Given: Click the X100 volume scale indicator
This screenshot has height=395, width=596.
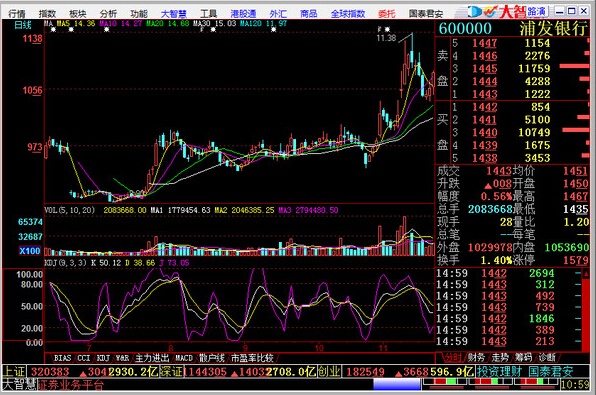Looking at the screenshot, I should [x=30, y=251].
